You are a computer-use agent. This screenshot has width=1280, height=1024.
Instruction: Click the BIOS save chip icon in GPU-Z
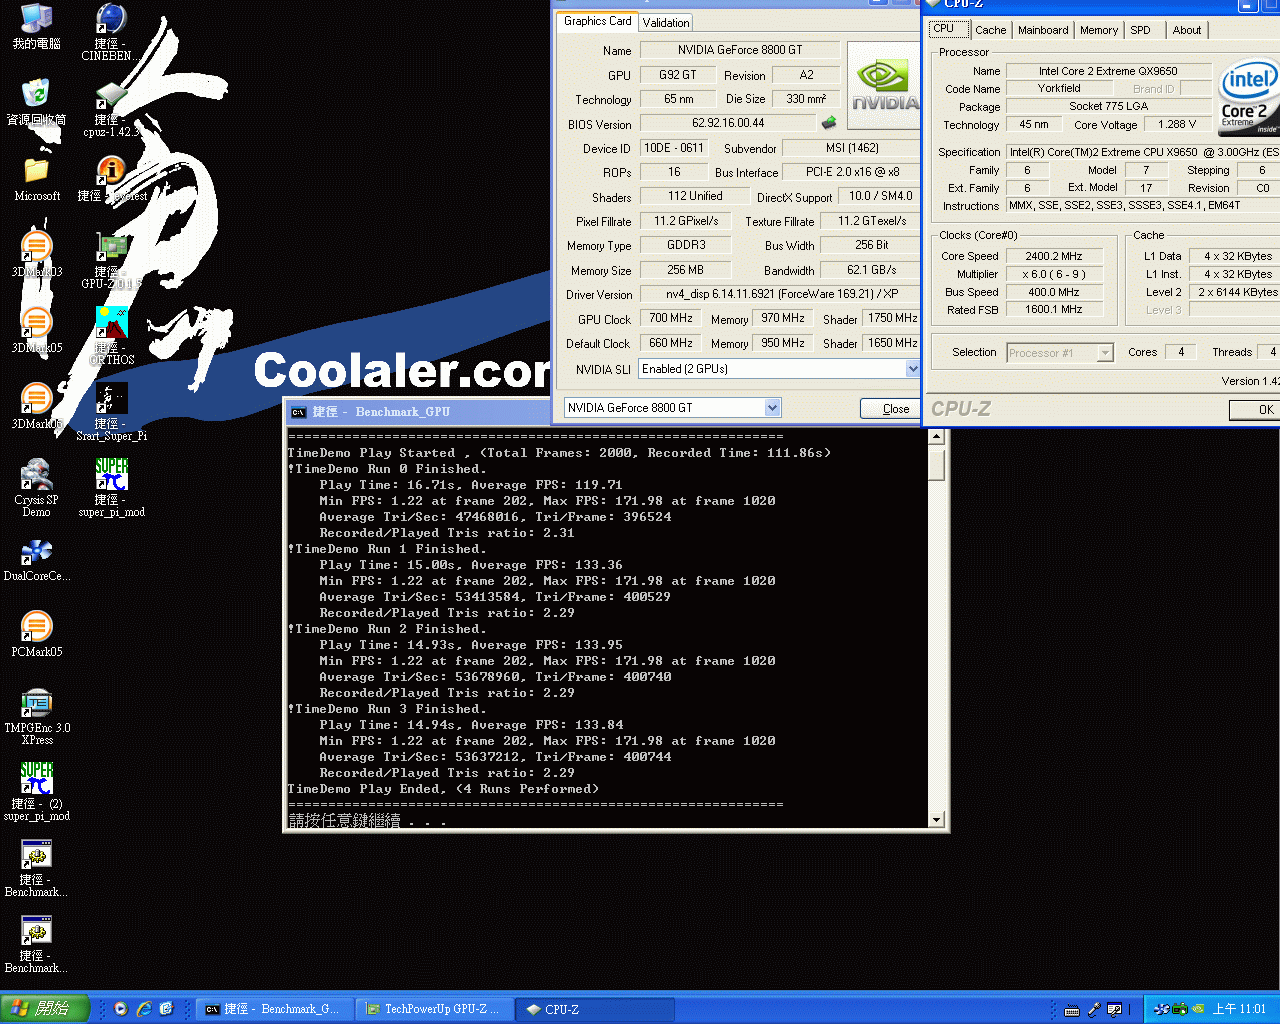(829, 123)
